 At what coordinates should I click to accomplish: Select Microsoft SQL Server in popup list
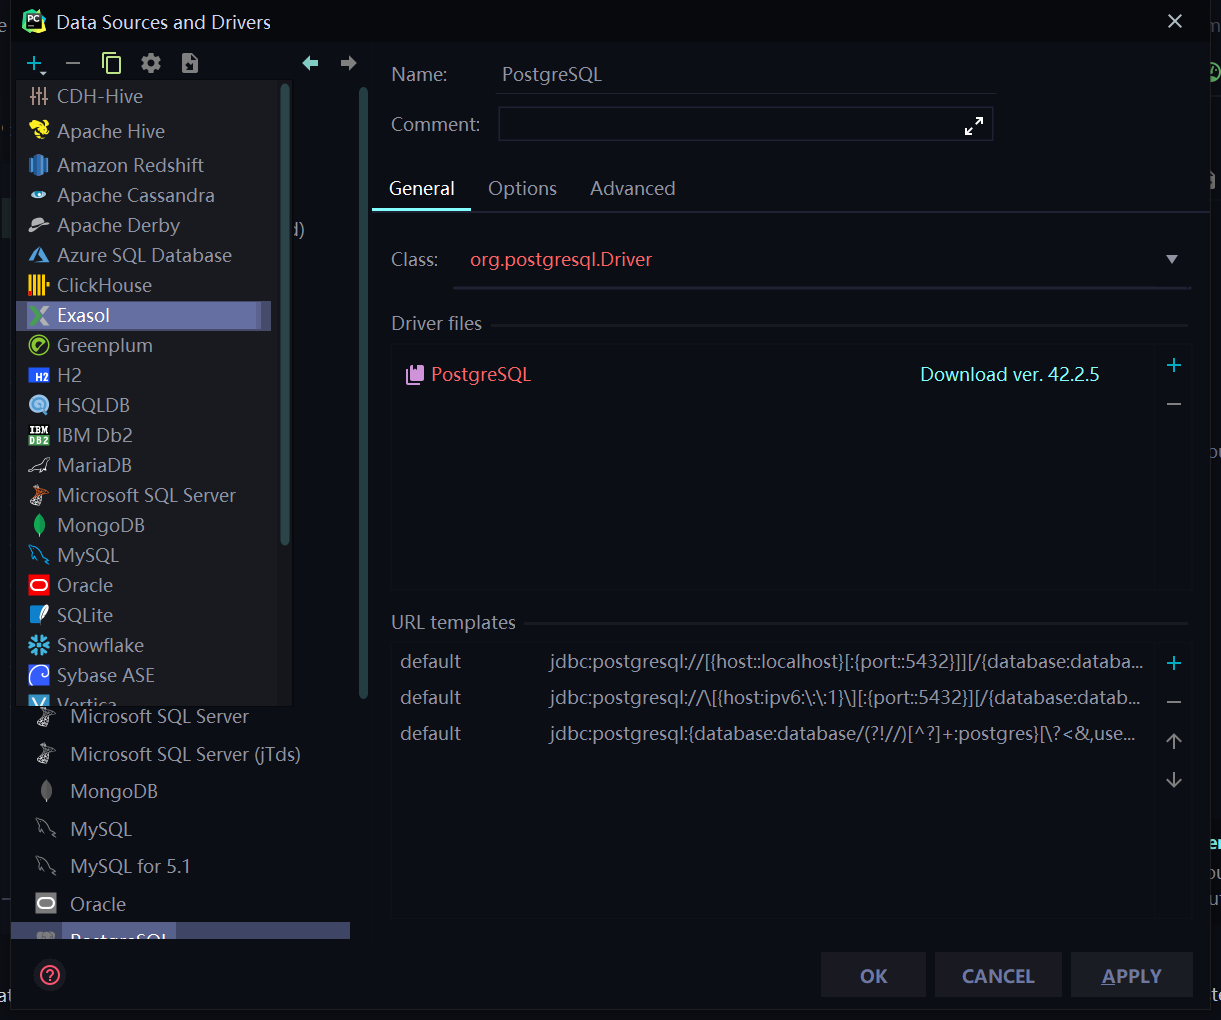pyautogui.click(x=144, y=495)
